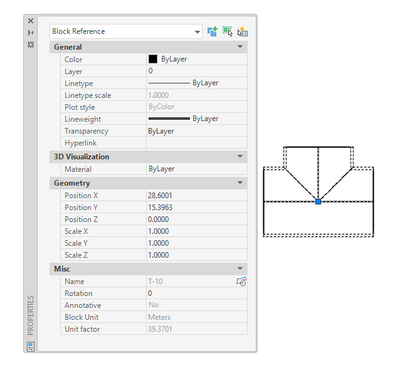Click the black Color swatch
The height and width of the screenshot is (370, 400).
(x=153, y=59)
